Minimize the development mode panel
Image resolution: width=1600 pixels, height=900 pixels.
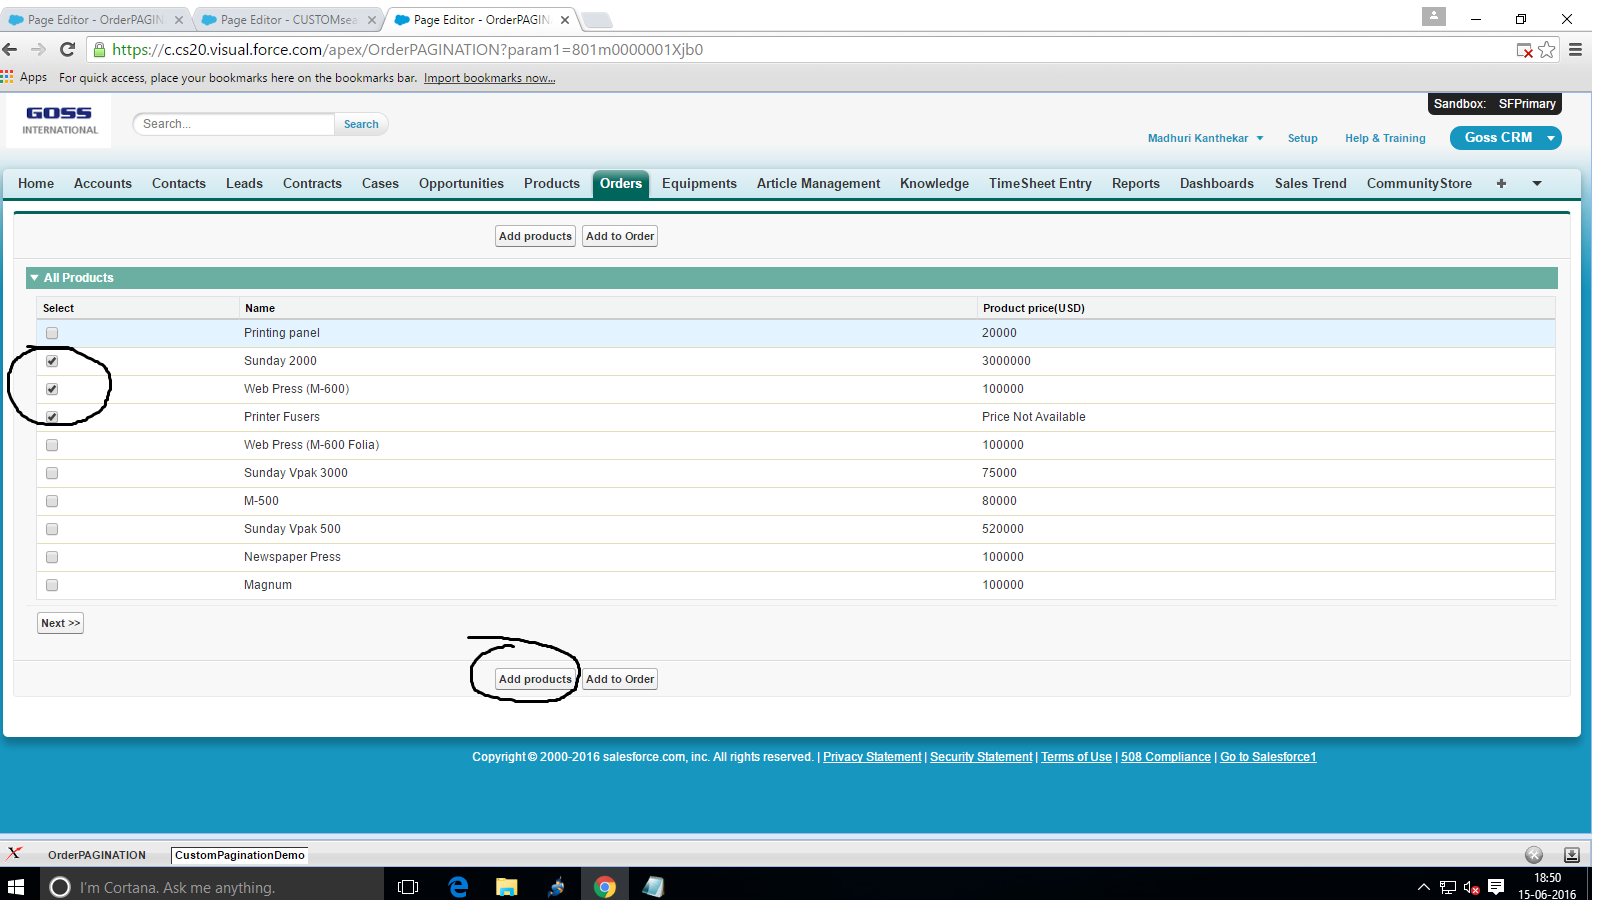point(1572,854)
